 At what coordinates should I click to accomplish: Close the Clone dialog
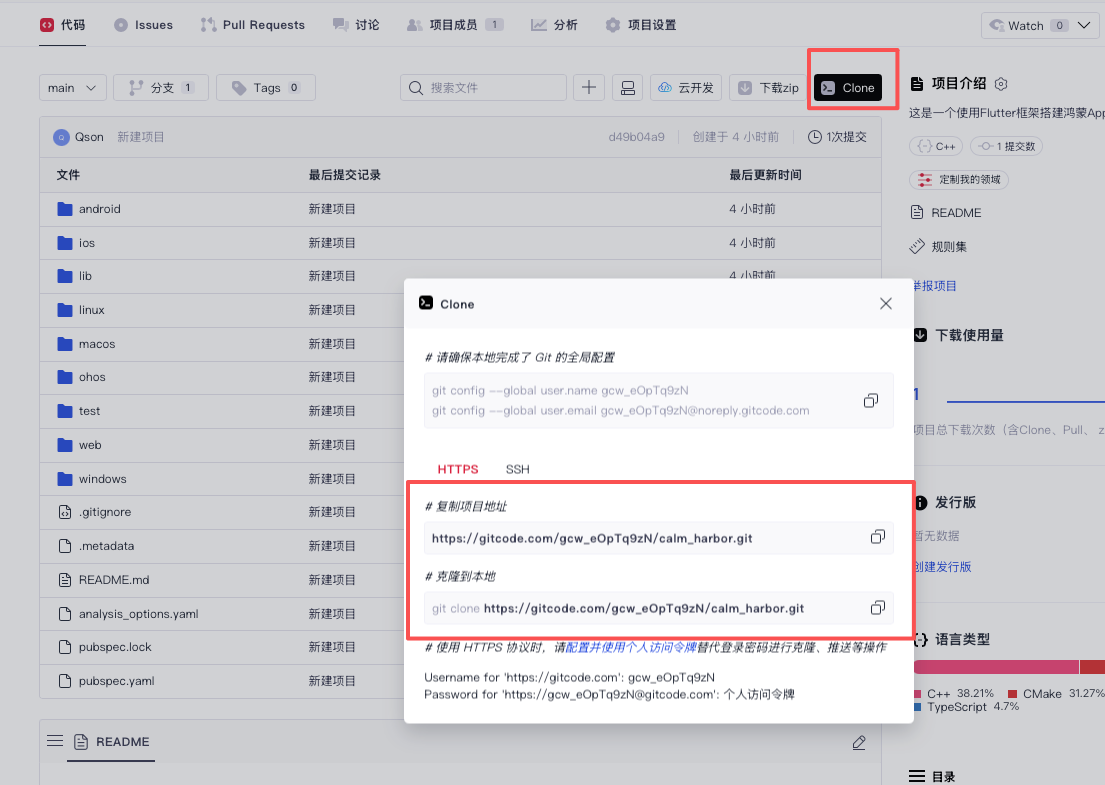(885, 304)
